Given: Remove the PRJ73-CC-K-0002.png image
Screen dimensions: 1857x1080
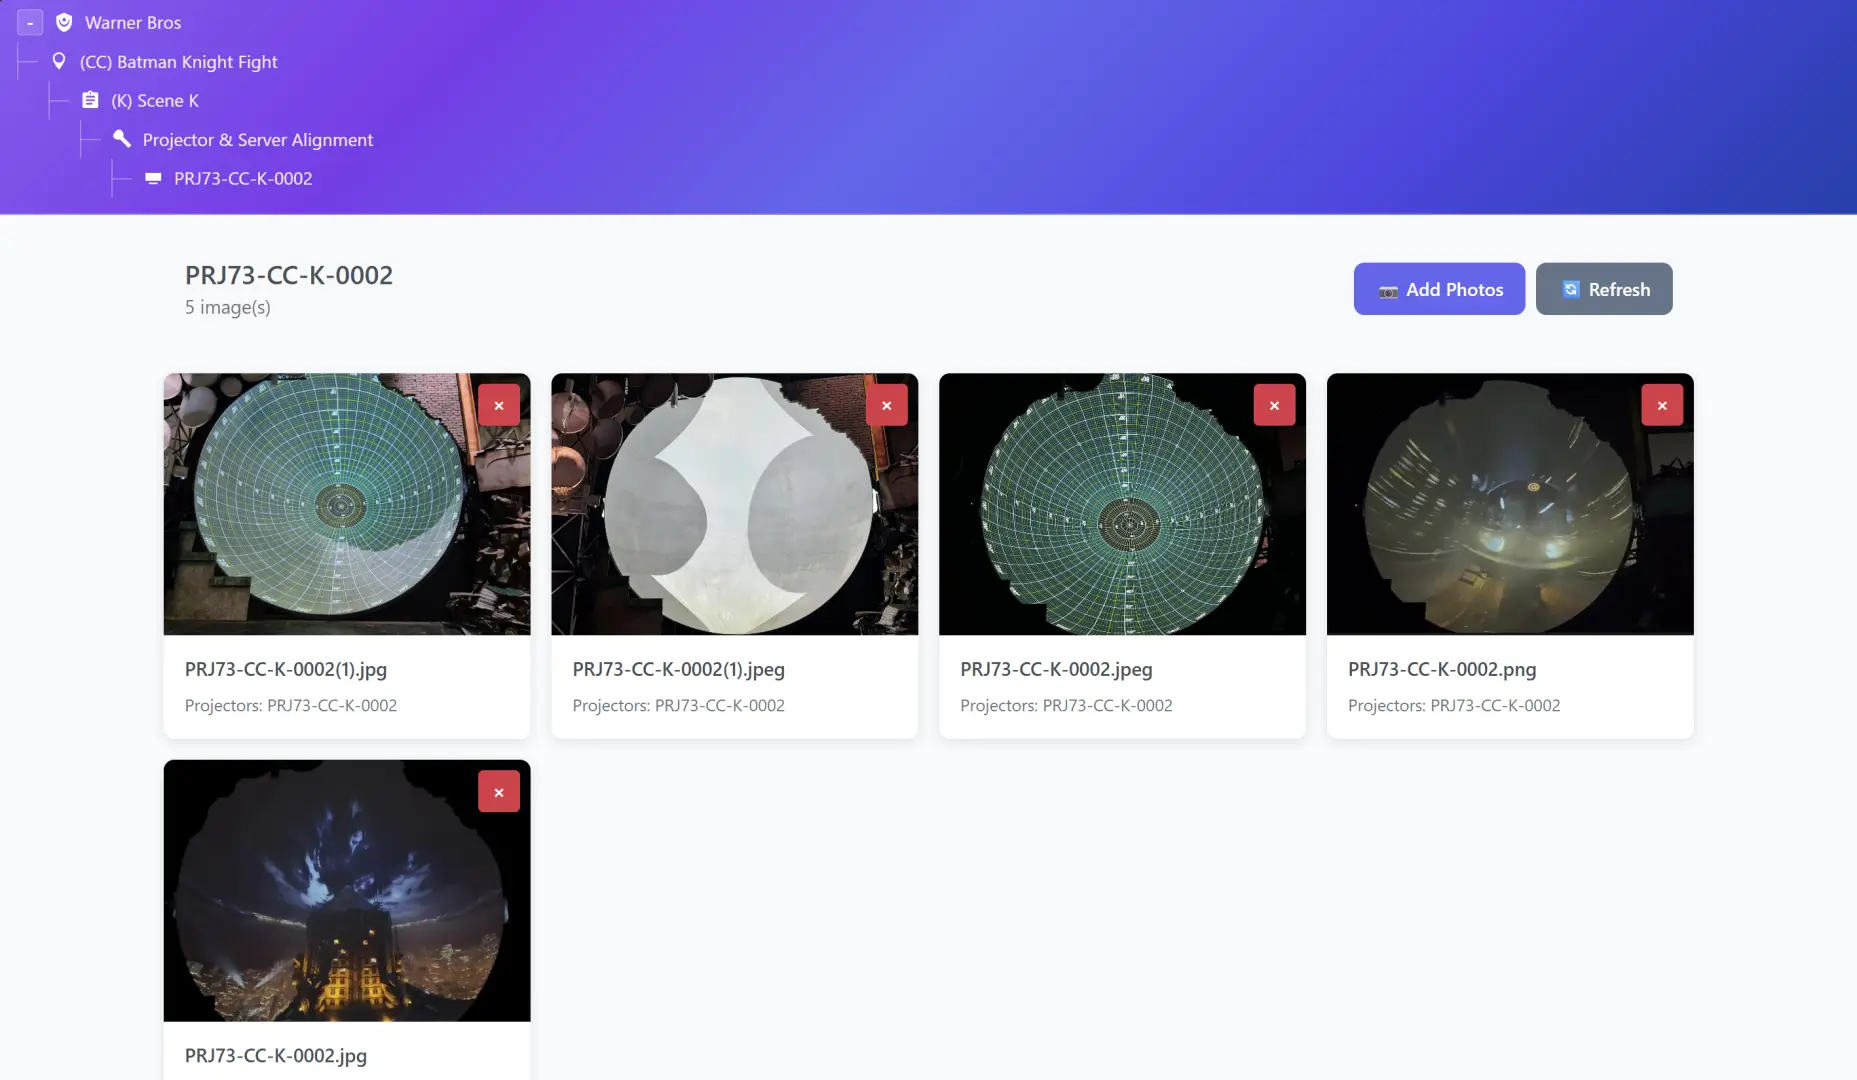Looking at the screenshot, I should coord(1661,405).
